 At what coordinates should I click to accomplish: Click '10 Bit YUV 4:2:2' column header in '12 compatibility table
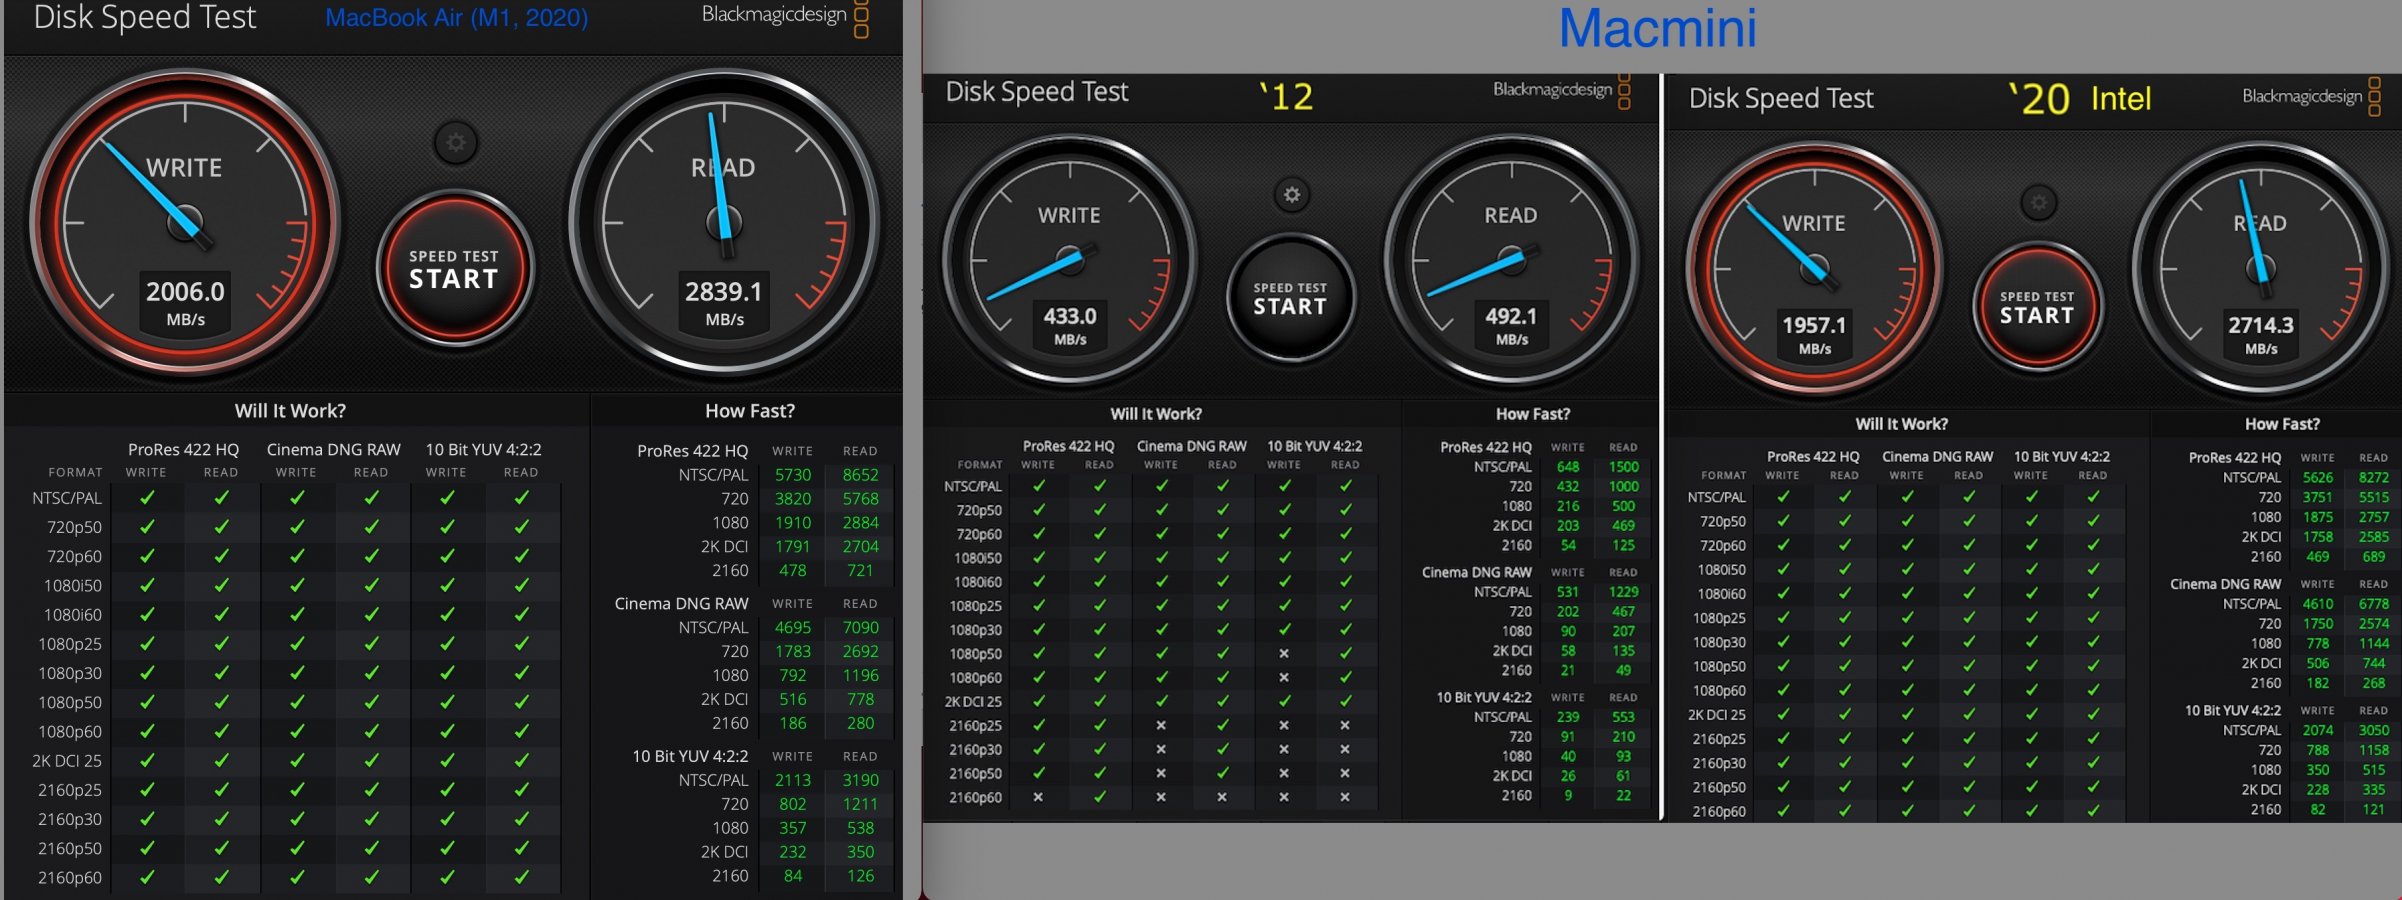coord(1315,446)
